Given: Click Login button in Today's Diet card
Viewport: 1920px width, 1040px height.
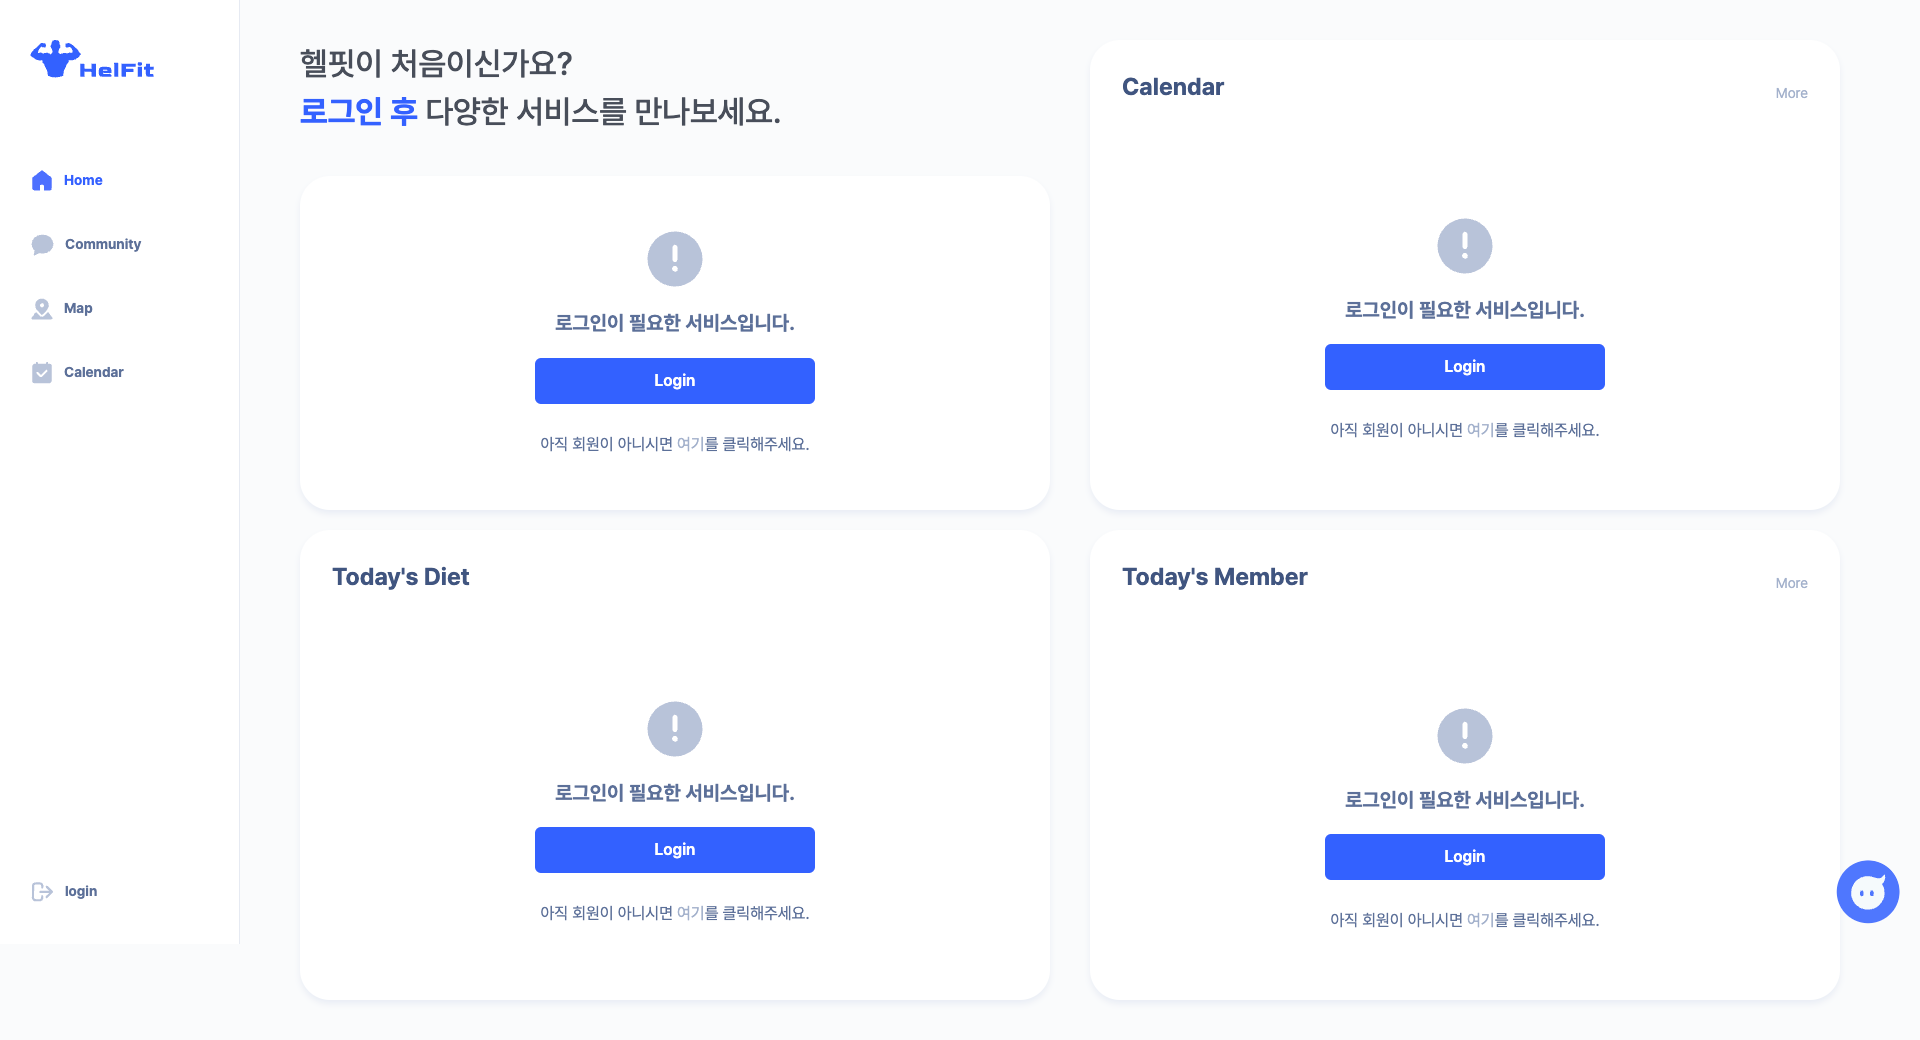Looking at the screenshot, I should coord(675,850).
